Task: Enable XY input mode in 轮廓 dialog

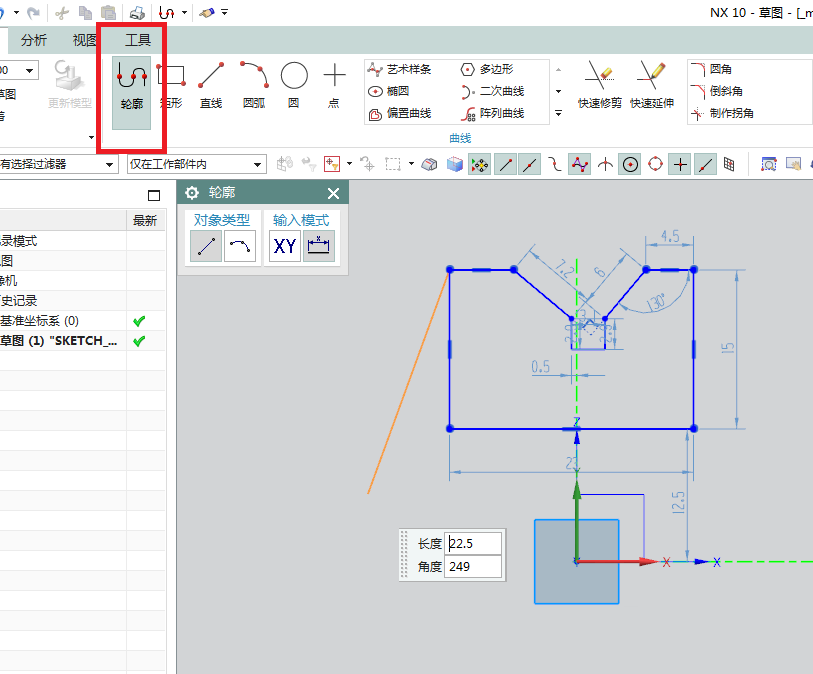Action: [283, 244]
